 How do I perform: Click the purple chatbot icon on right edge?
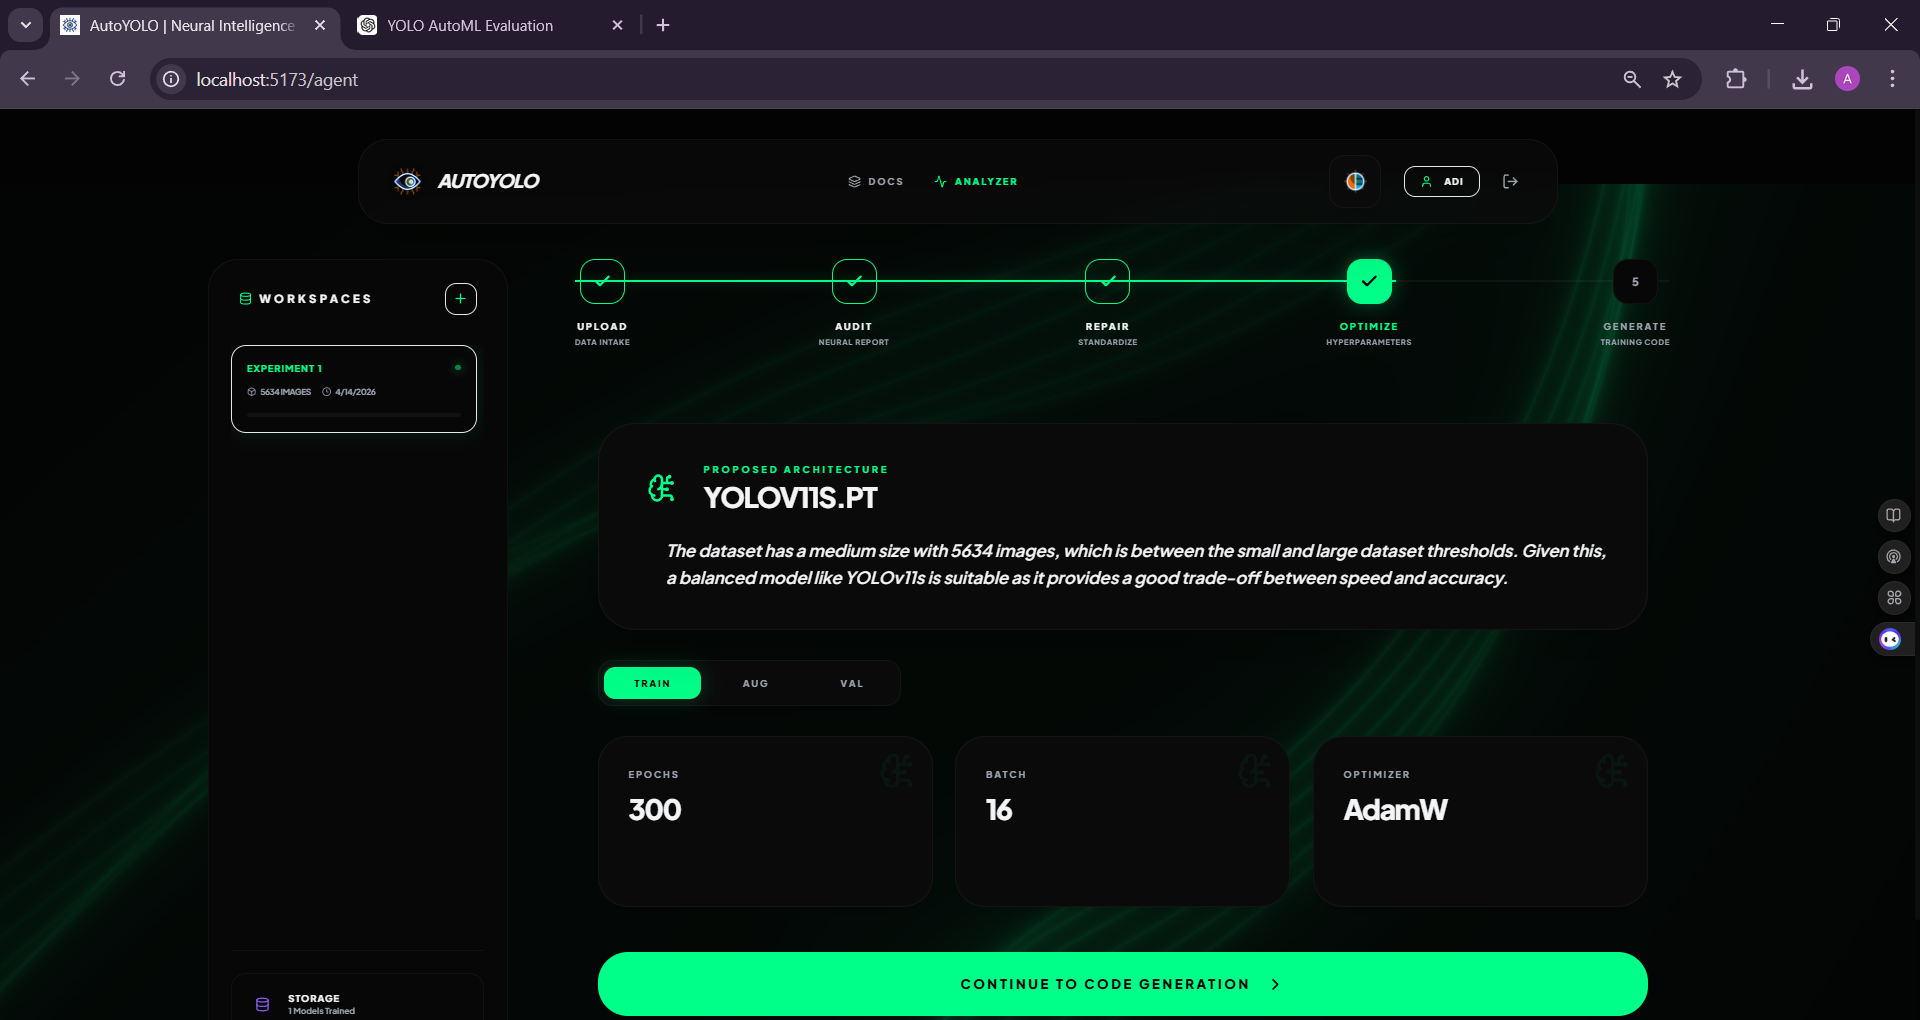tap(1890, 639)
